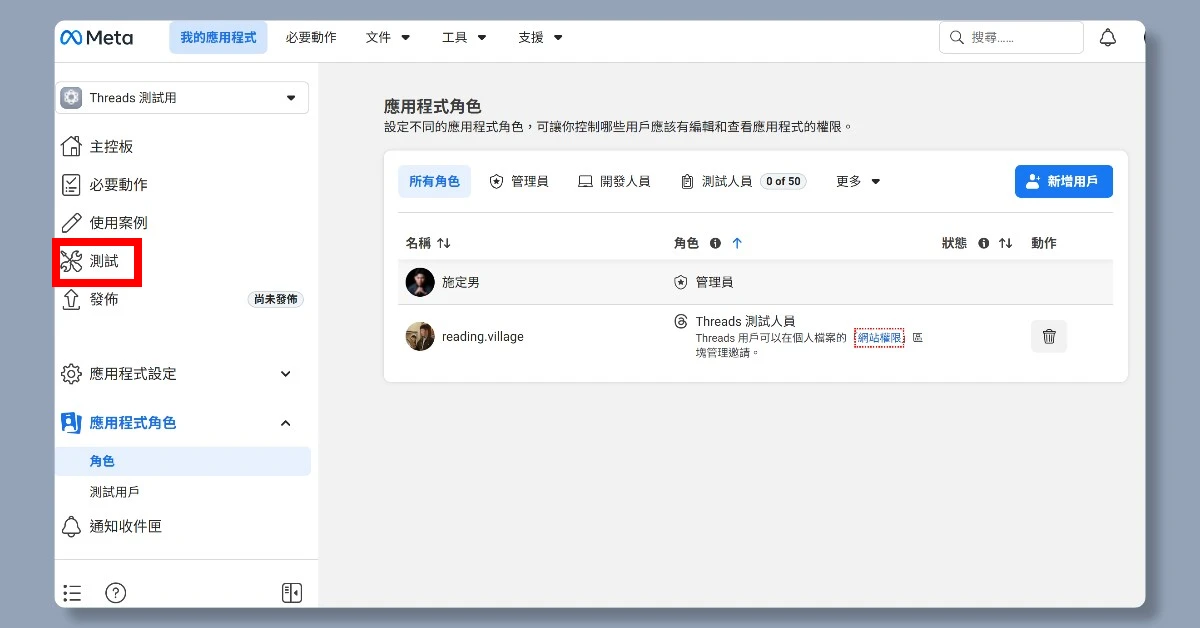This screenshot has height=628, width=1200.
Task: Click inside the 搜尋 search field
Action: tap(1011, 38)
